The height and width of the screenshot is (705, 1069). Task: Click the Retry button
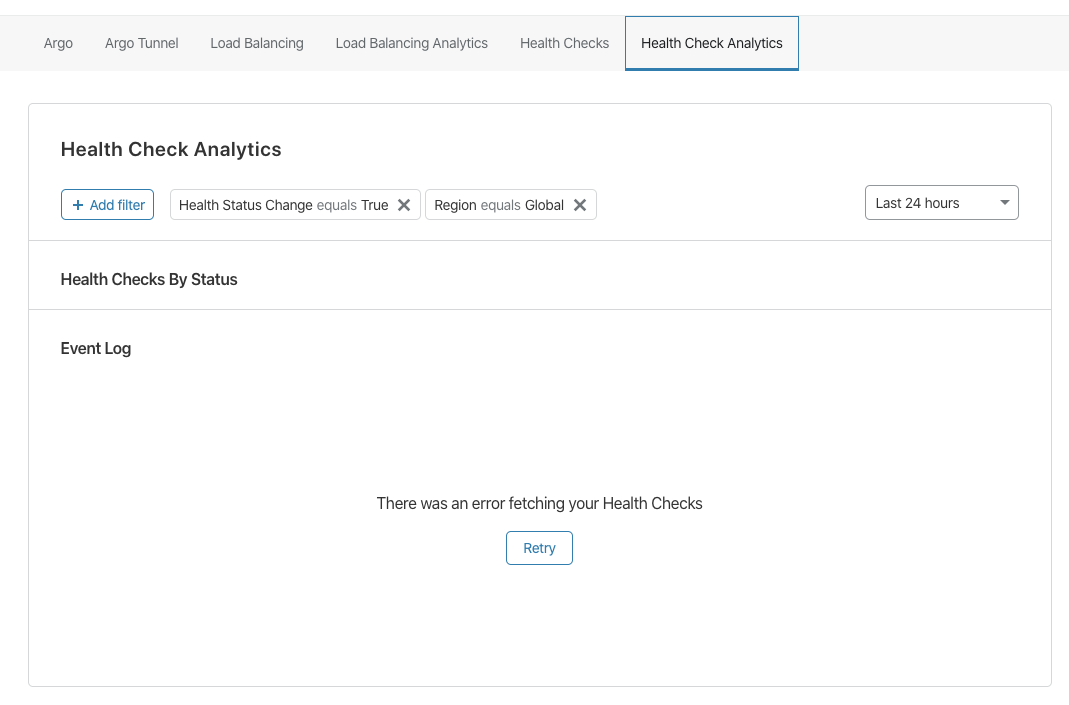pyautogui.click(x=539, y=548)
